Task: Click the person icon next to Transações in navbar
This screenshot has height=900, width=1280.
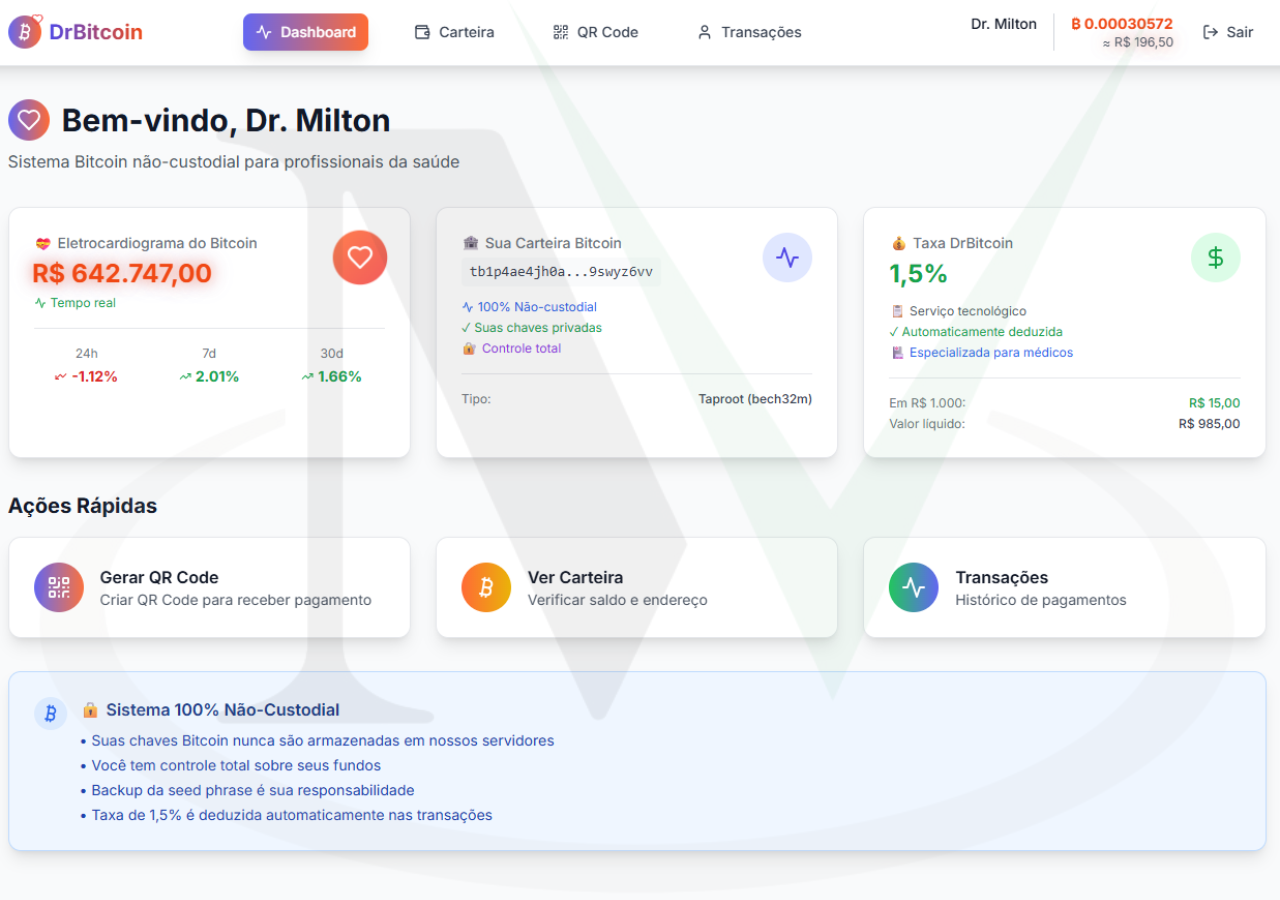Action: click(703, 32)
